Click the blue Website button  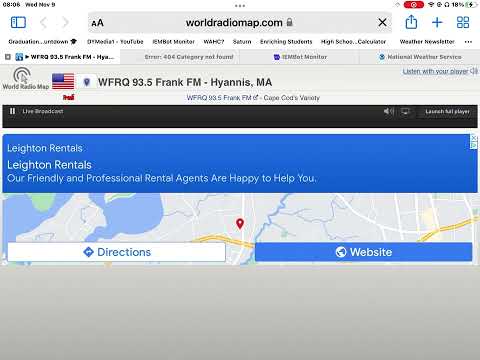[363, 252]
